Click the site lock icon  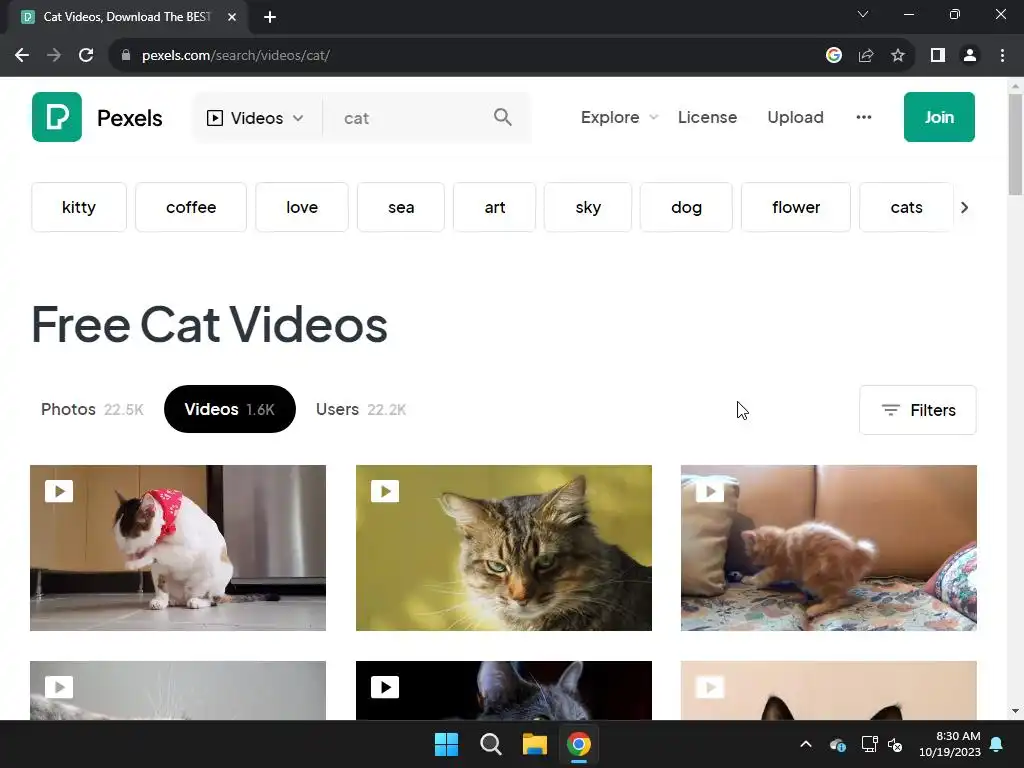126,56
